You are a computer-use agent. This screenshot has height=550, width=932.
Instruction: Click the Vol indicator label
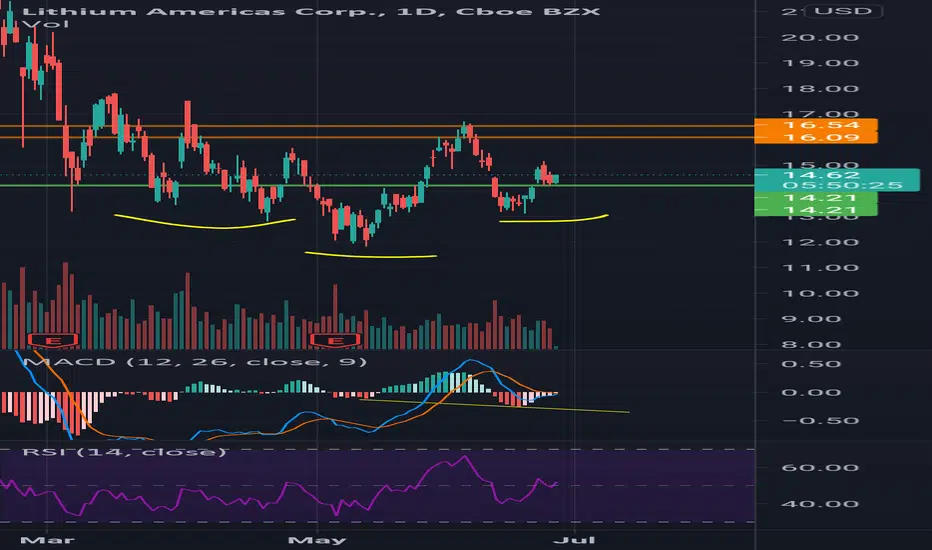[x=45, y=24]
